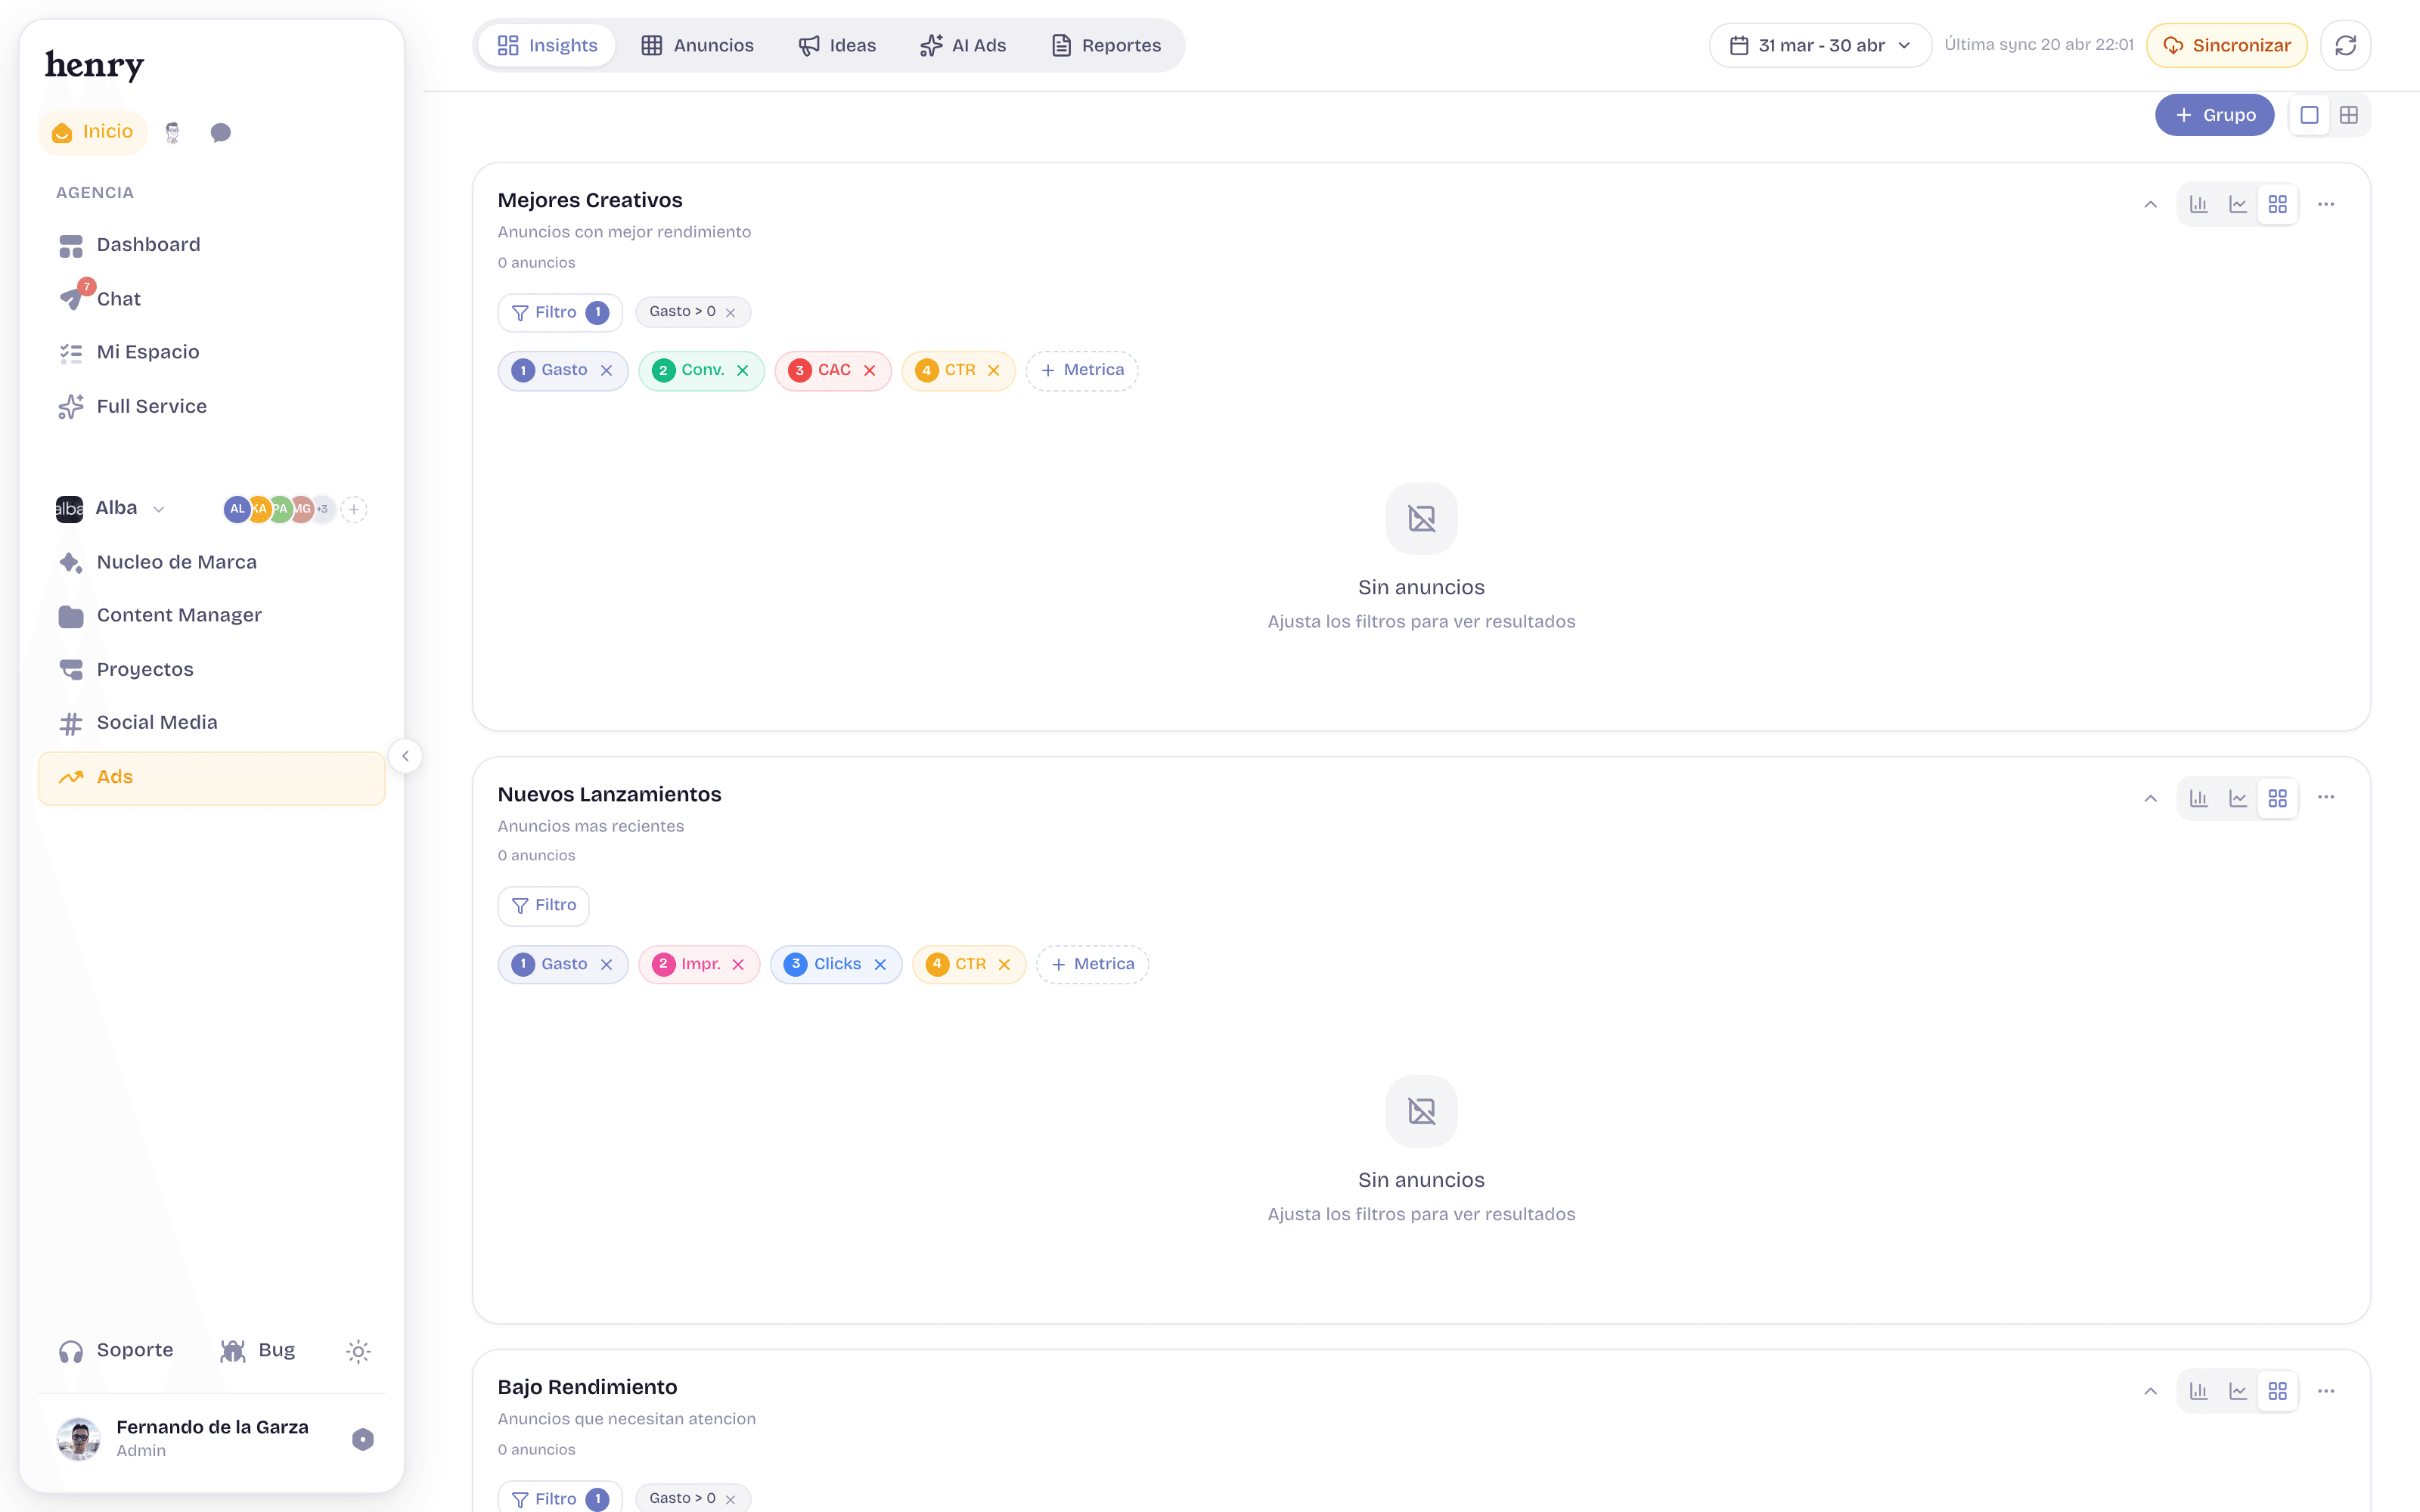Screen dimensions: 2420x1512
Task: Open the 31 mar - 30 abr date dropdown
Action: 1820,45
